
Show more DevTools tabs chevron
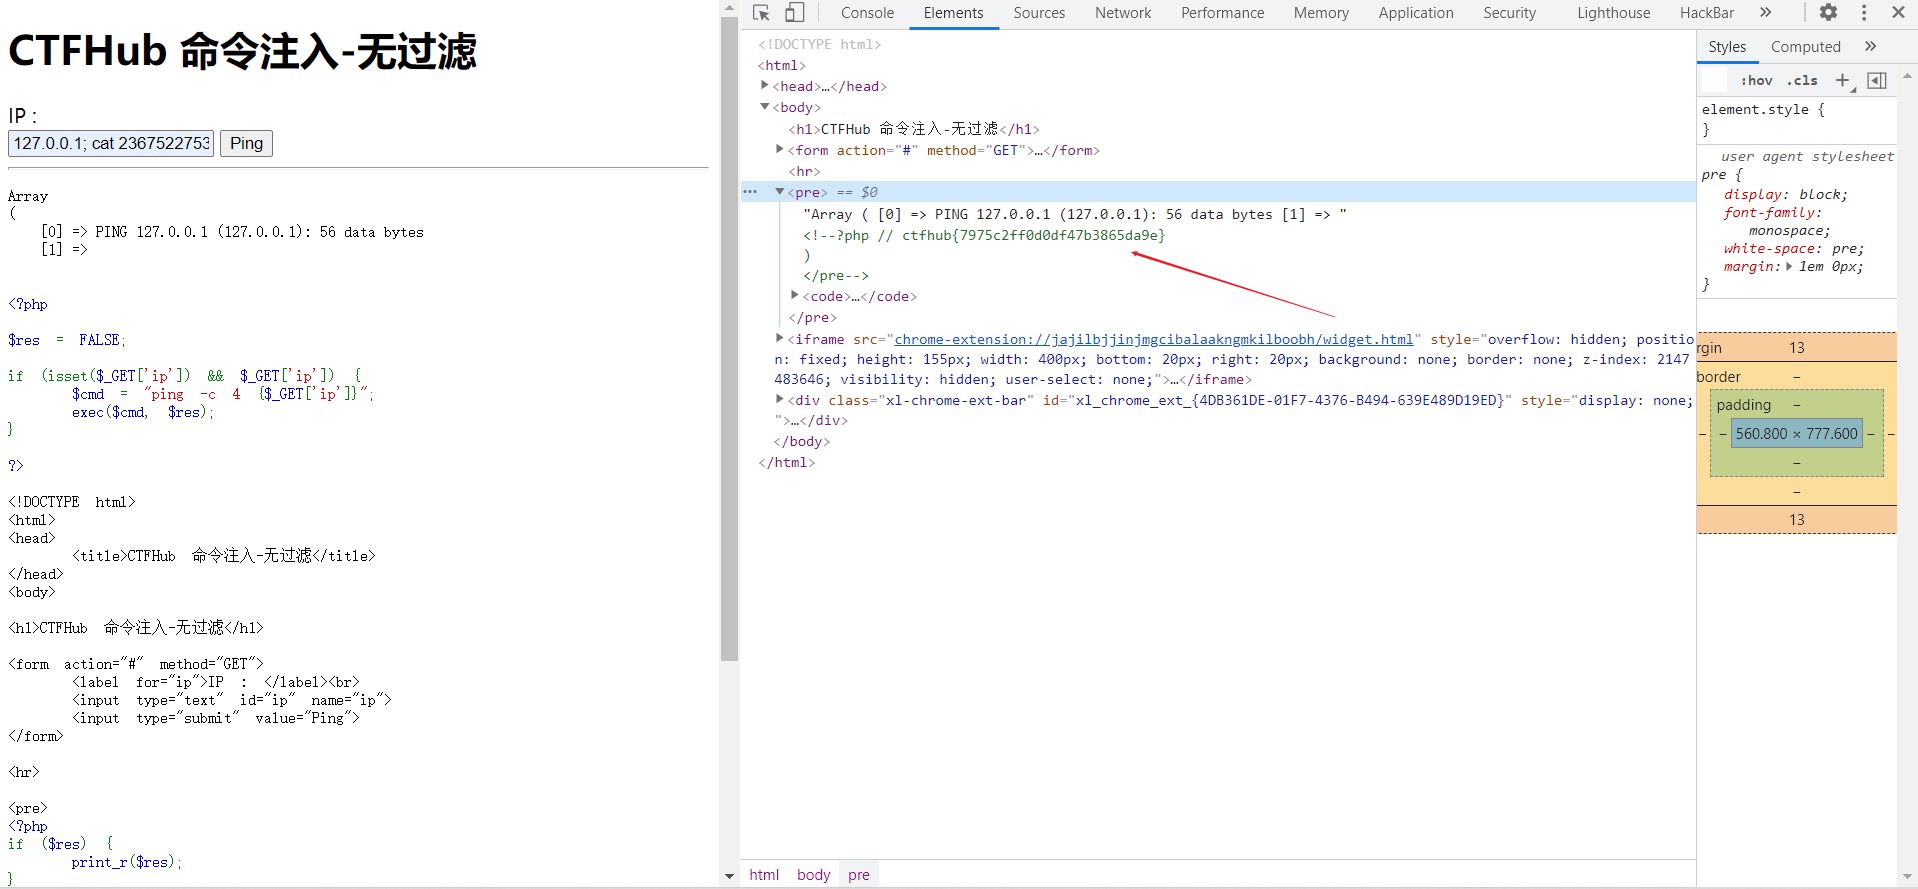click(1766, 13)
